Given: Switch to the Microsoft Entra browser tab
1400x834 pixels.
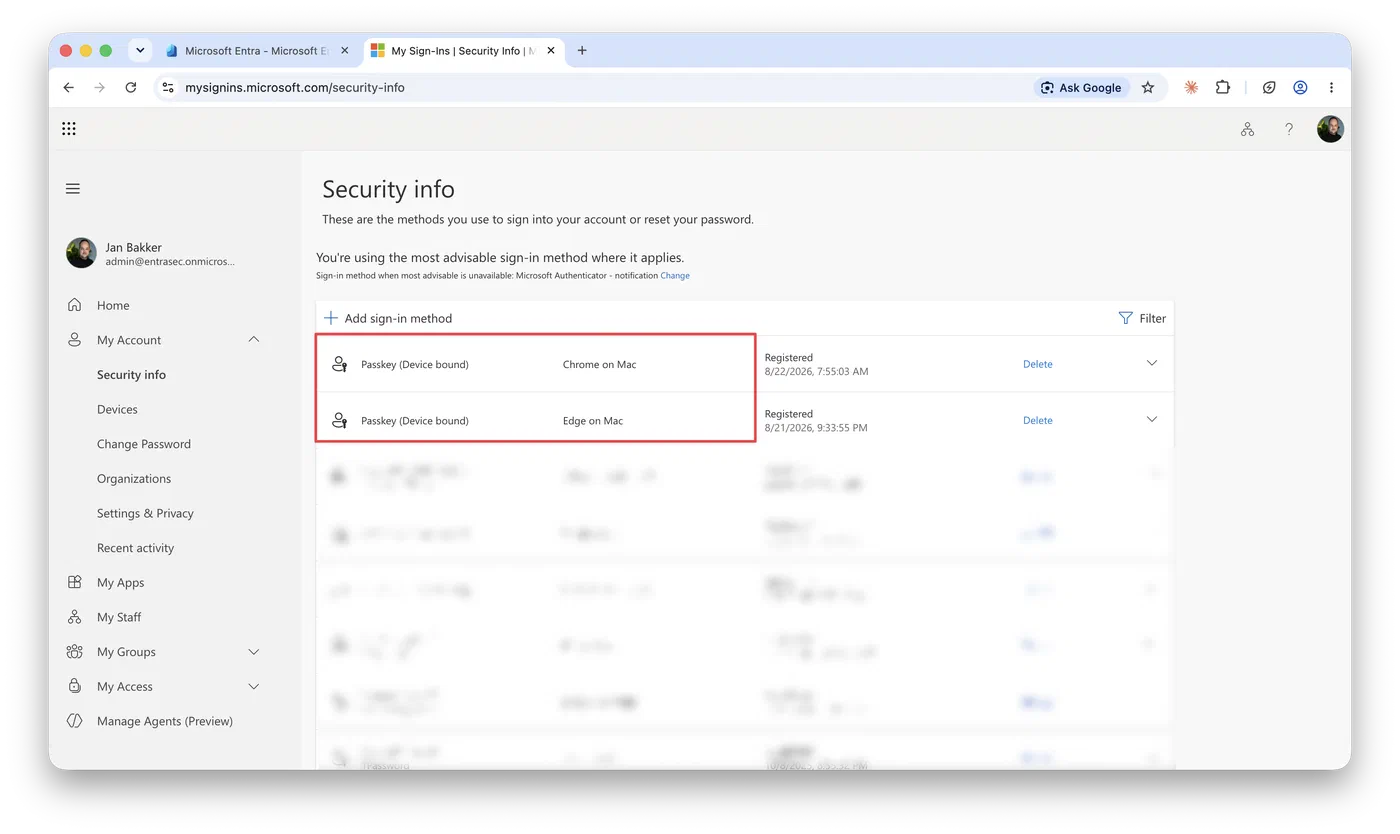Looking at the screenshot, I should coord(258,50).
